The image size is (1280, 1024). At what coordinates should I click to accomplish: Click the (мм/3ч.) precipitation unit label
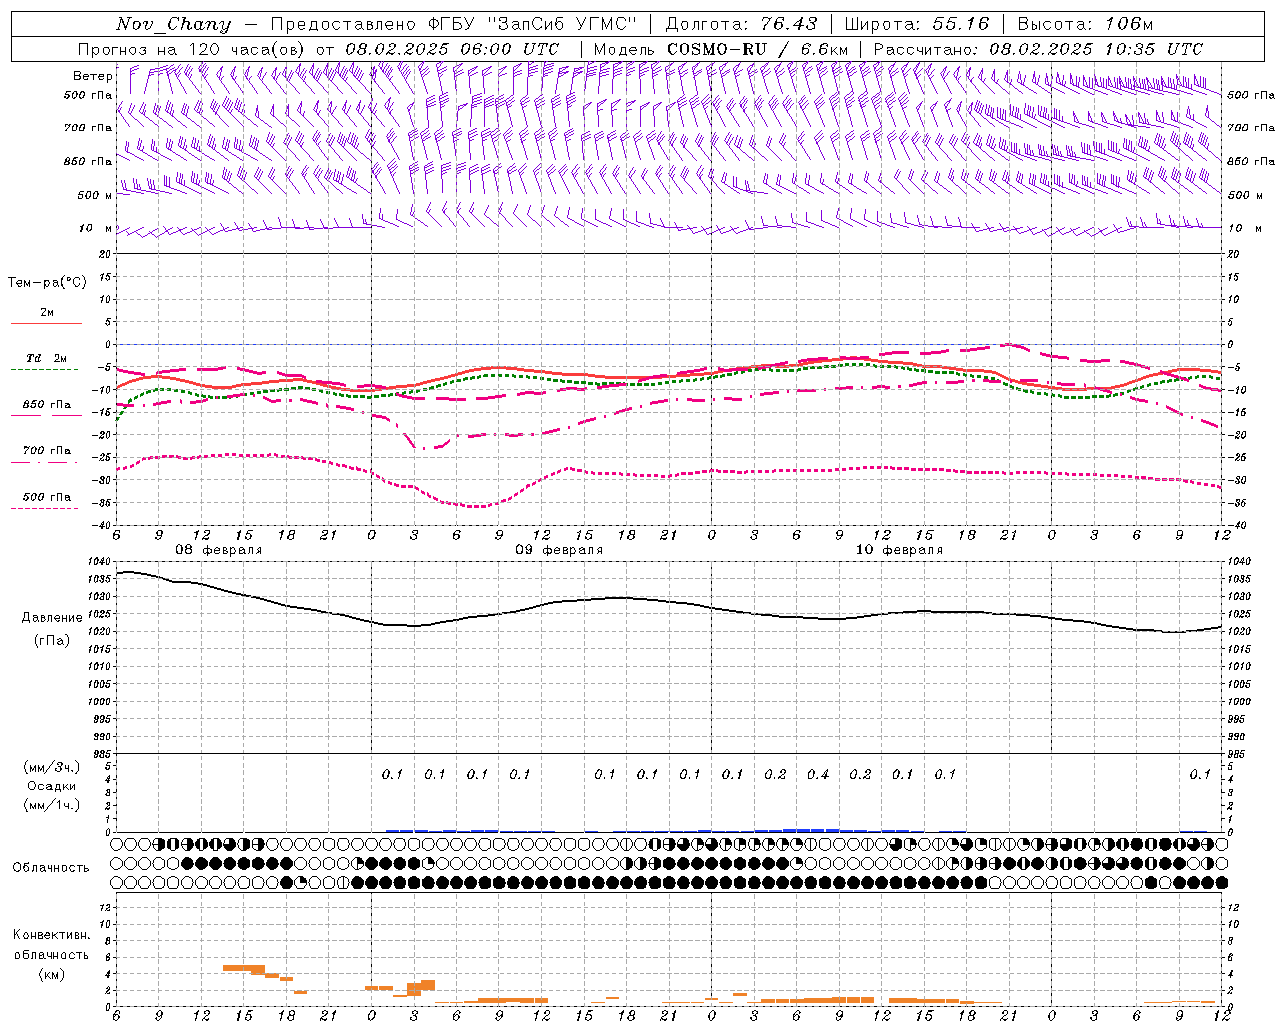52,767
